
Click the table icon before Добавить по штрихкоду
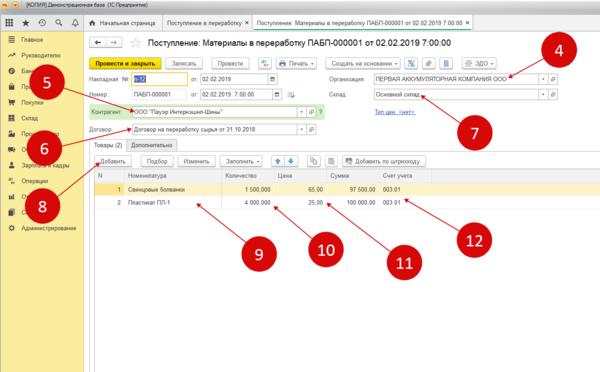331,162
